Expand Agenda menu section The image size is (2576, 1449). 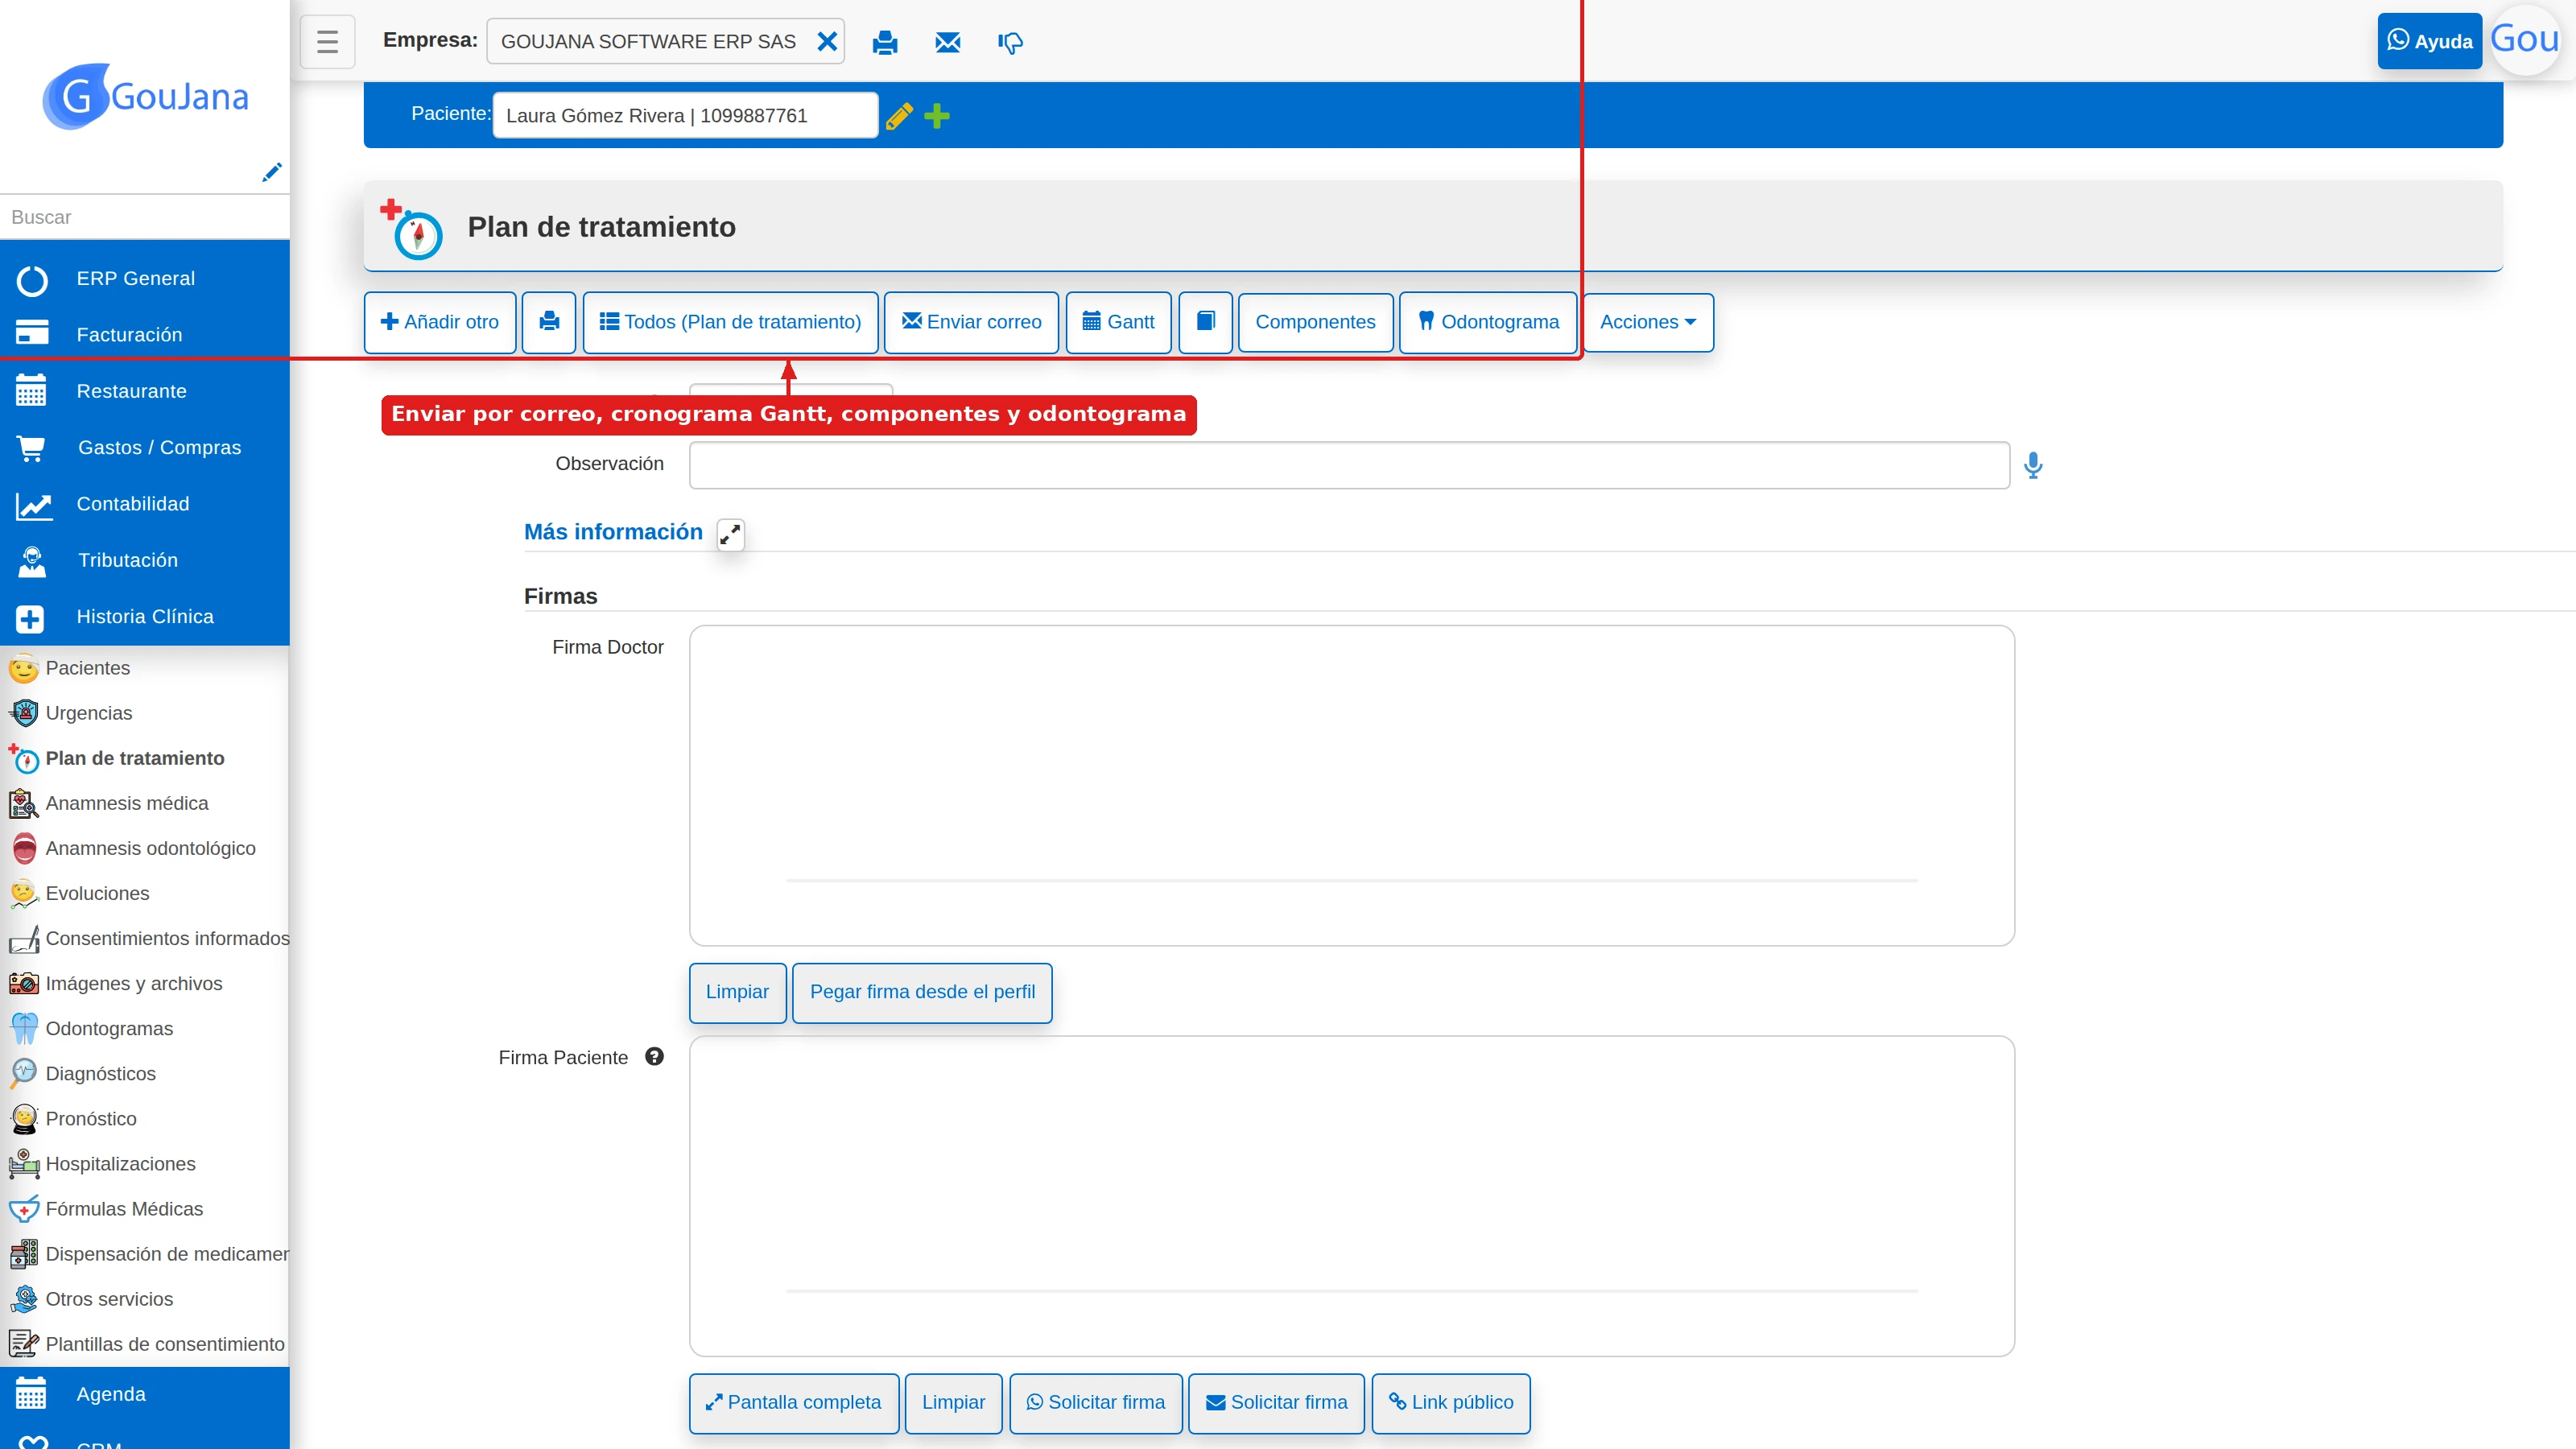[145, 1394]
